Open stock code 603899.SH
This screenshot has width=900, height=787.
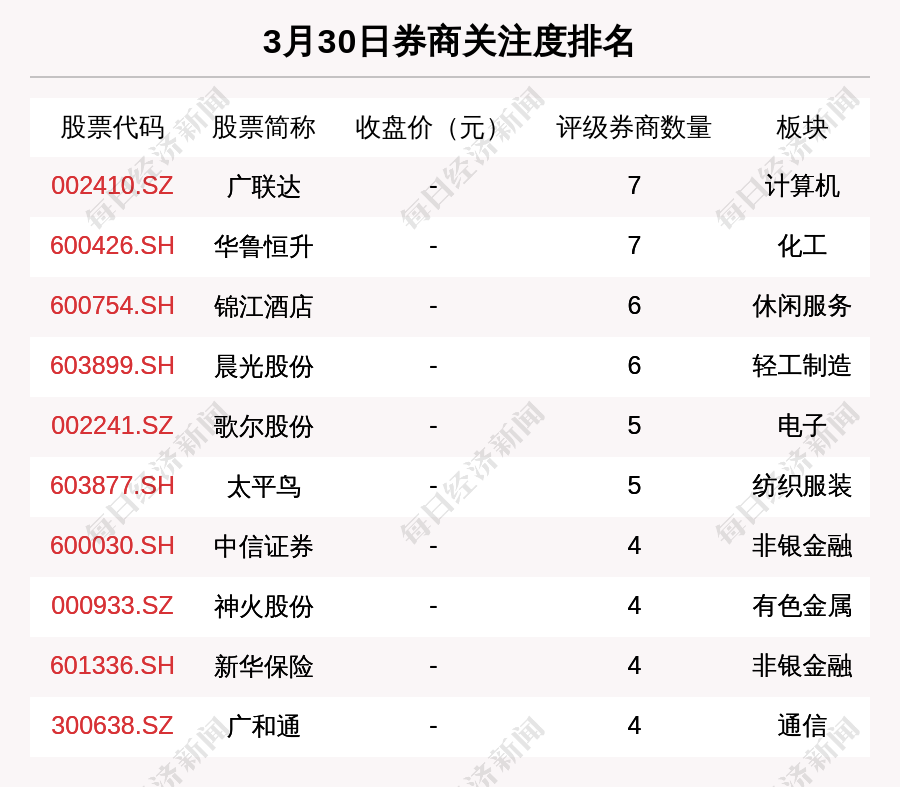point(112,366)
